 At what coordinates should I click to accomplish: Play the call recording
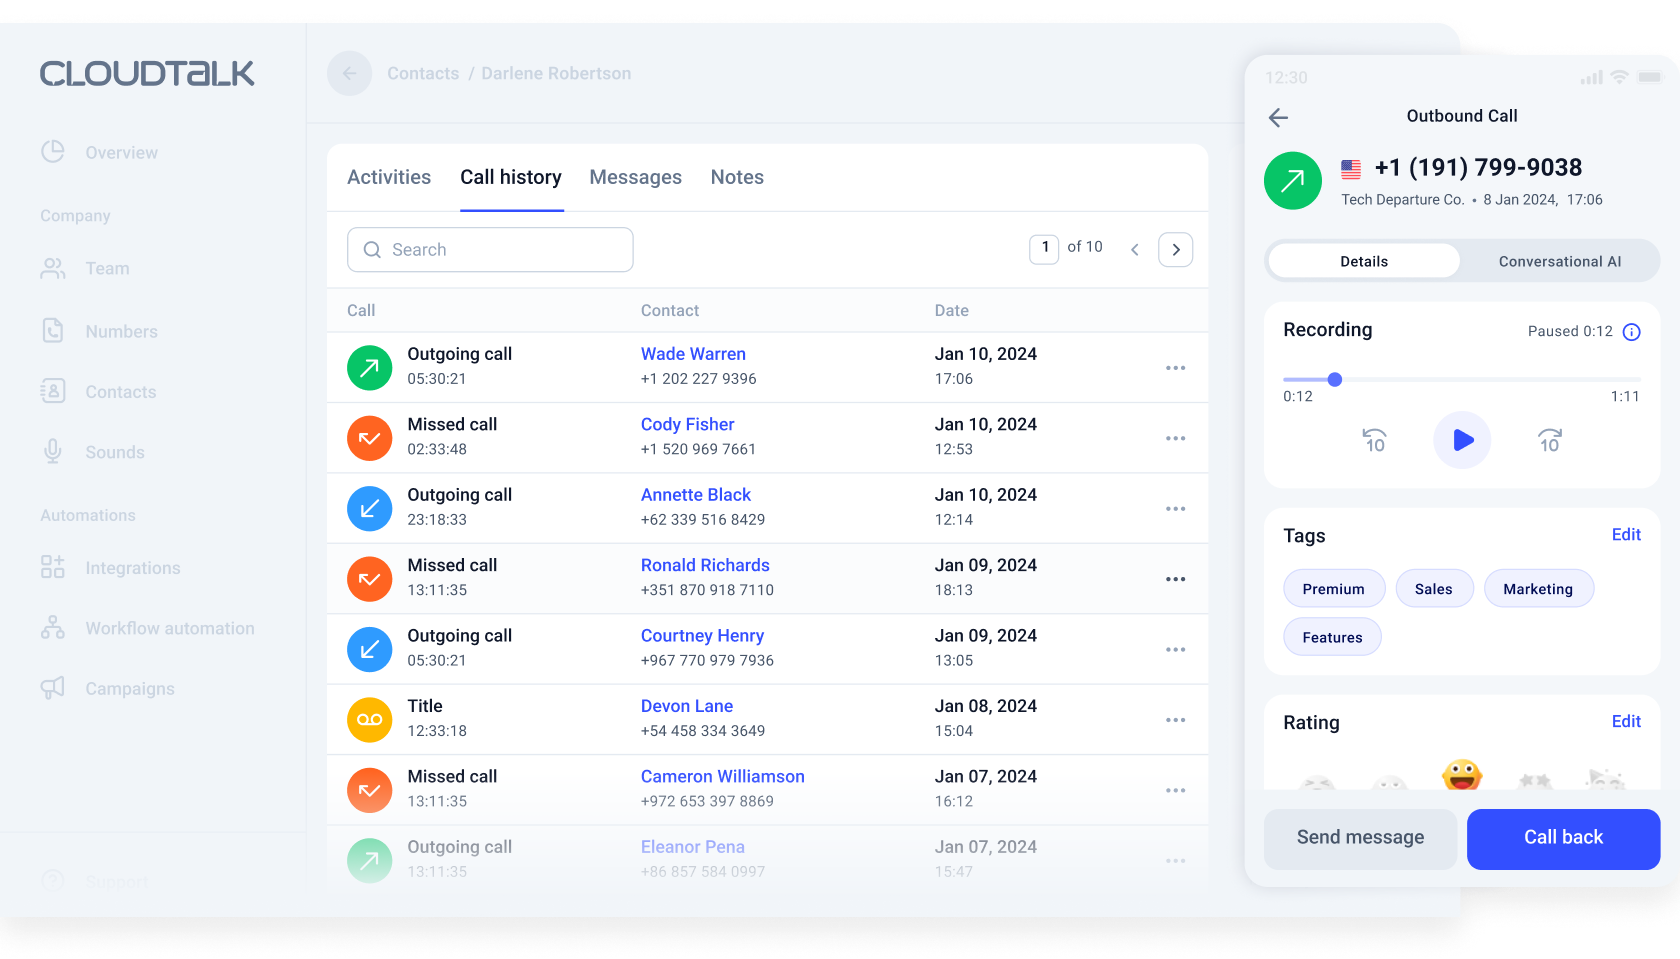pyautogui.click(x=1462, y=440)
